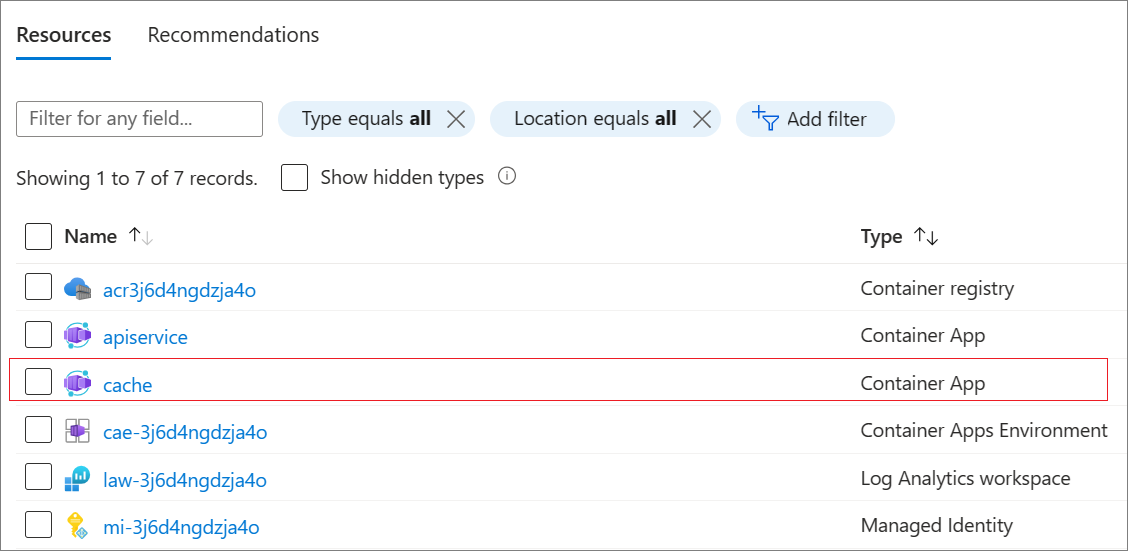Click the info icon beside Show hidden types
Image resolution: width=1128 pixels, height=551 pixels.
click(507, 177)
